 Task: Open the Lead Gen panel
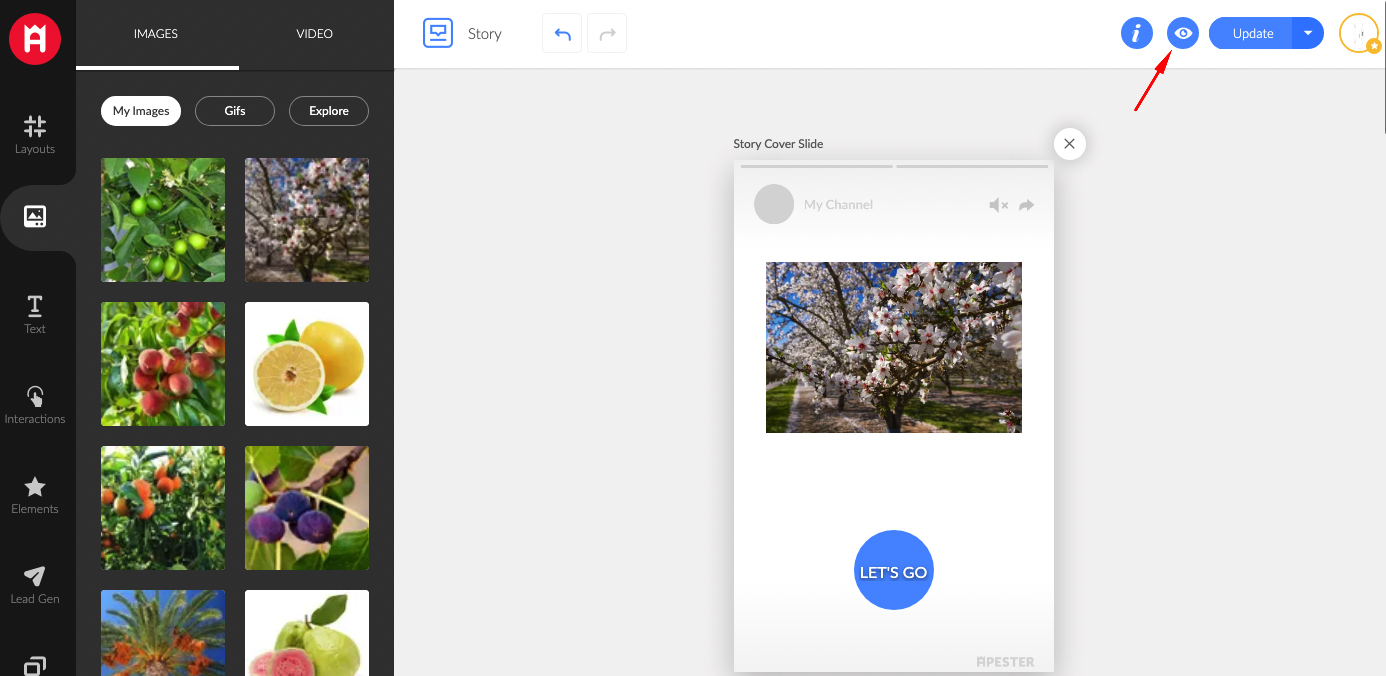pyautogui.click(x=35, y=585)
